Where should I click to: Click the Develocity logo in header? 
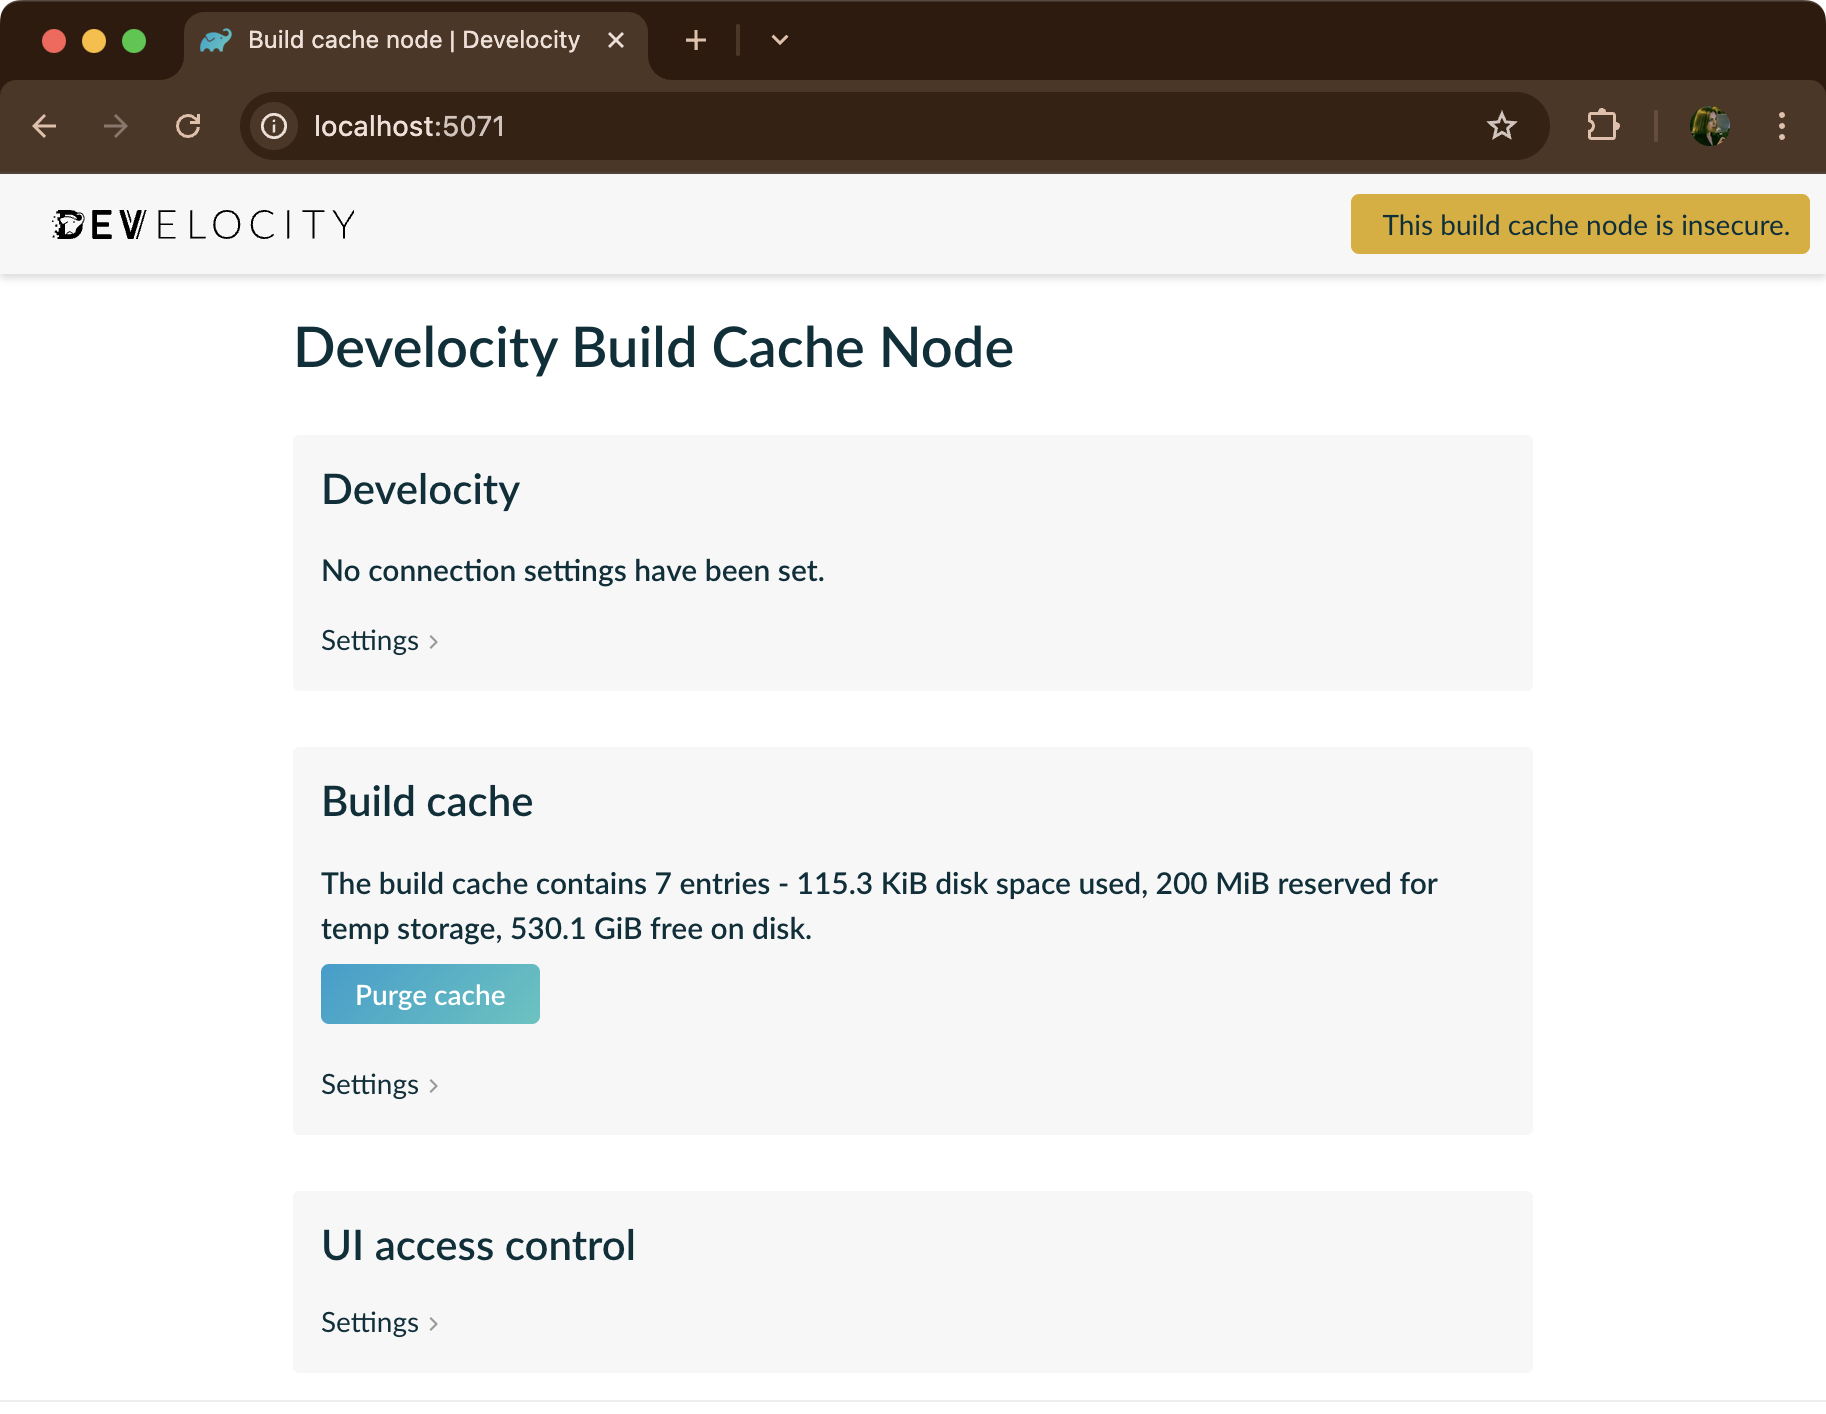pos(204,225)
